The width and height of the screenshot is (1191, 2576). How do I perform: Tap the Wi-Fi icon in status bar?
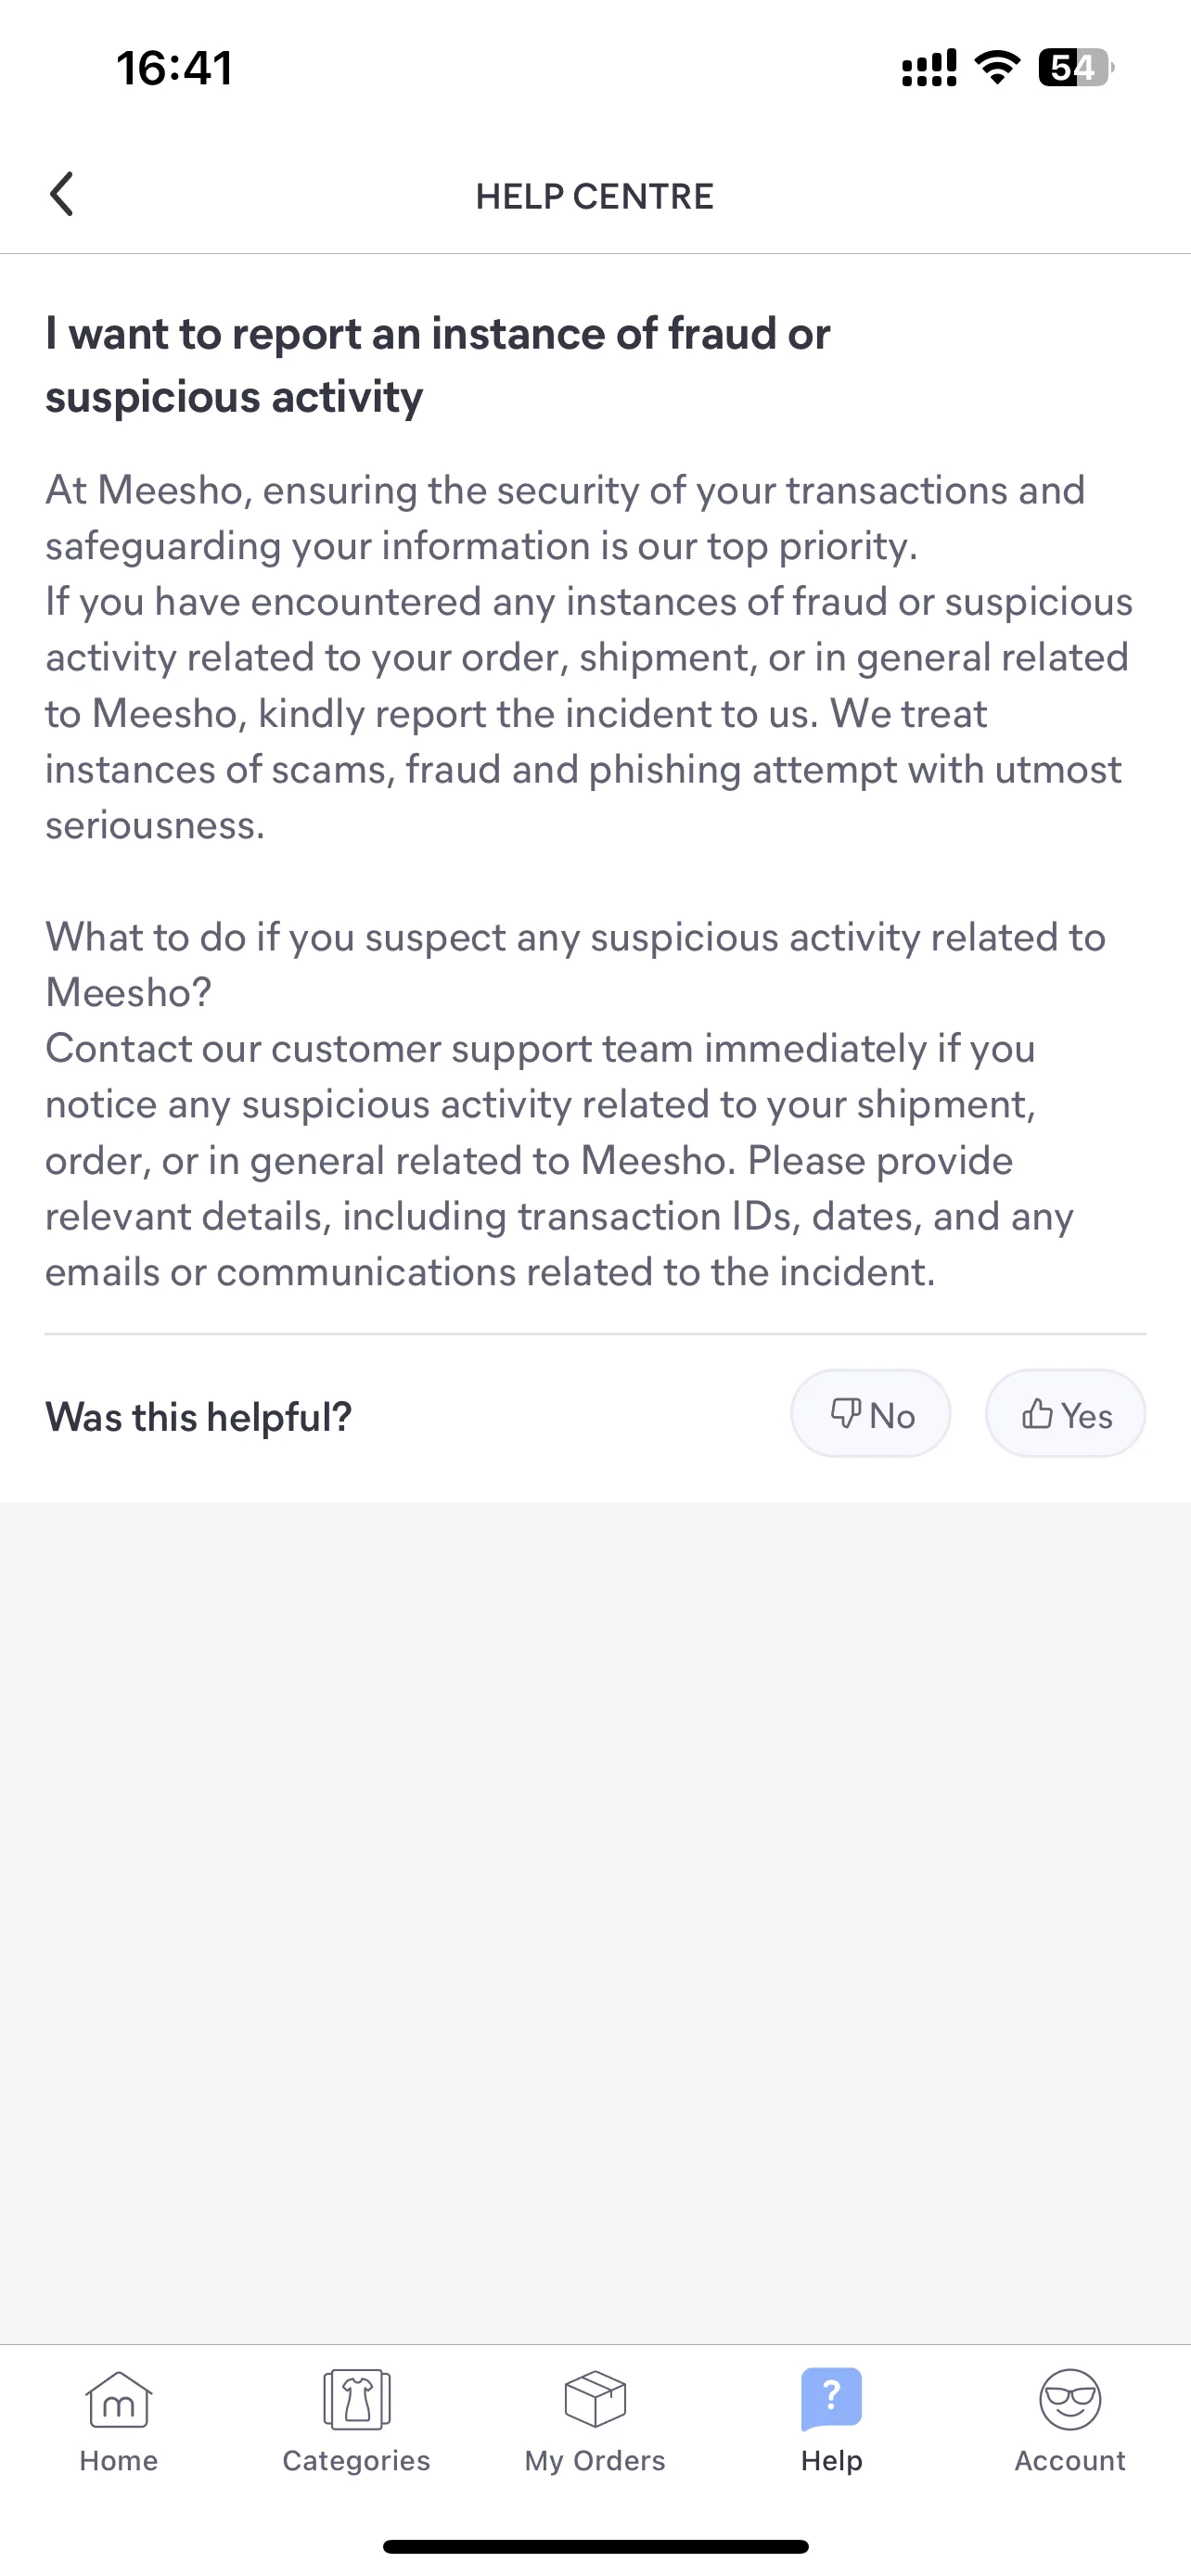coord(997,68)
